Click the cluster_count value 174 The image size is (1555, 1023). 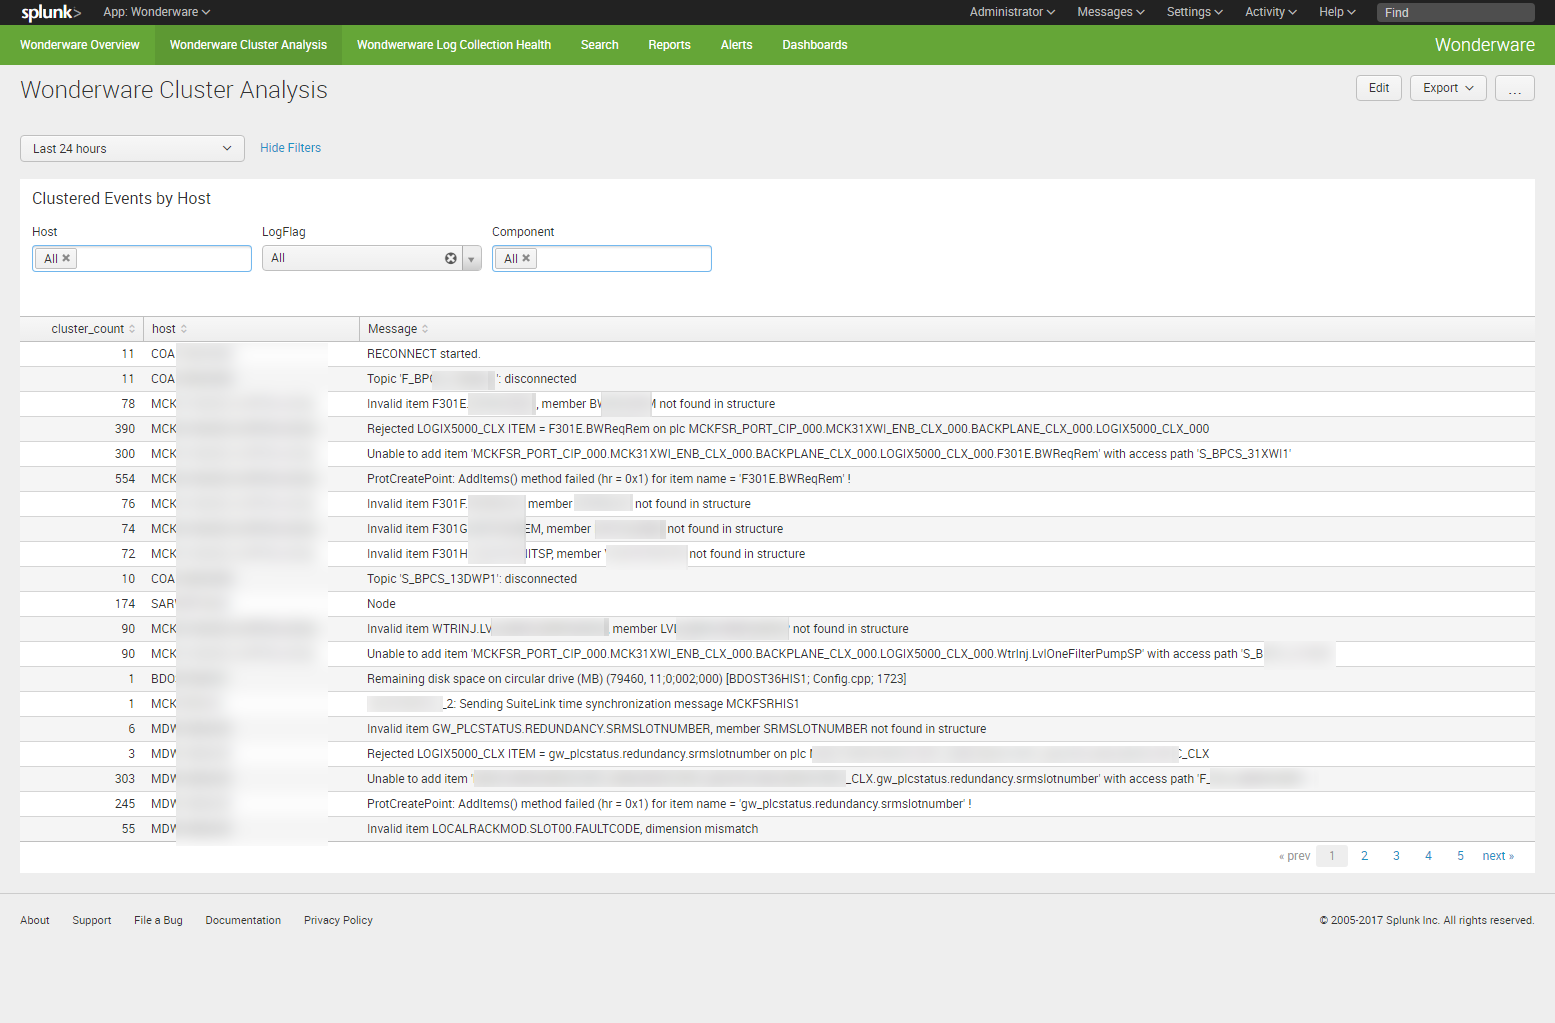pos(125,604)
